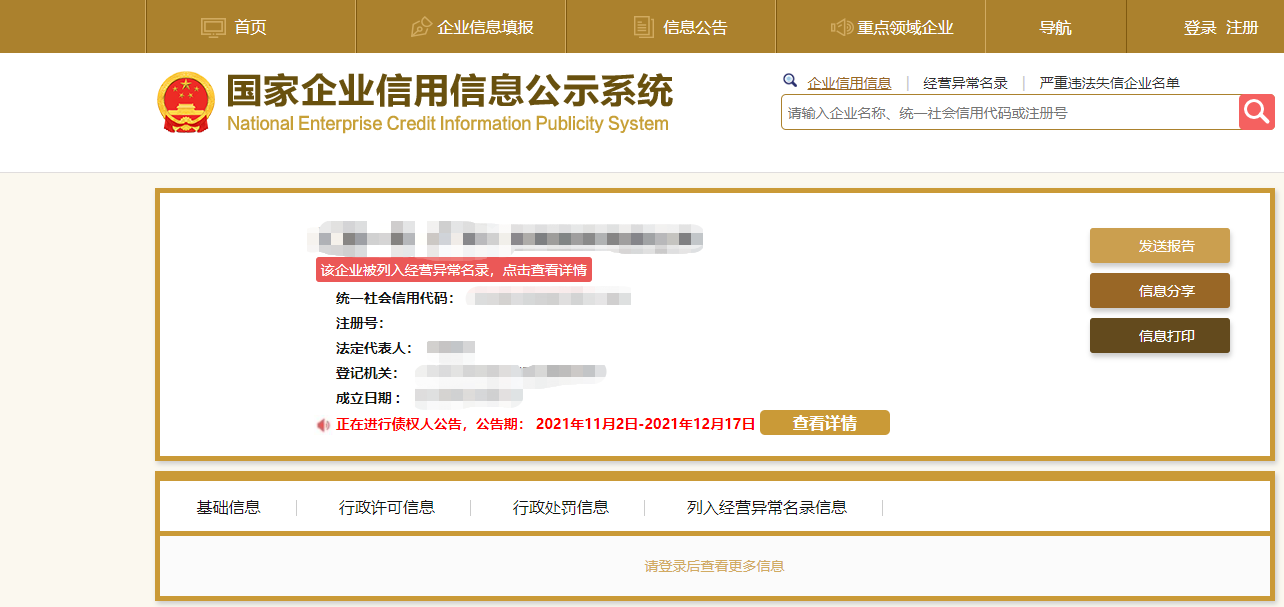Click the red 经营异常名录 warning banner
The width and height of the screenshot is (1284, 607).
point(454,270)
